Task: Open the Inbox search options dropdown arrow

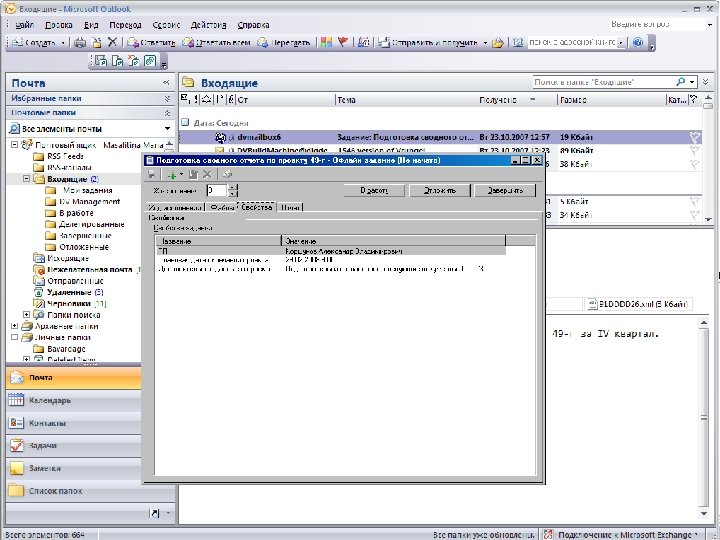Action: 692,82
